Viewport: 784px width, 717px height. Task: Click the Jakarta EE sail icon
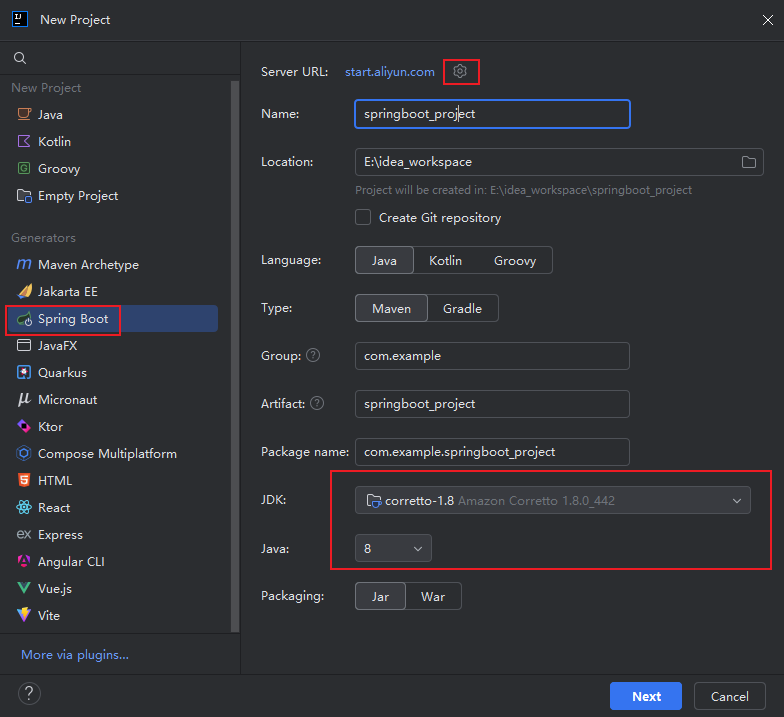[24, 291]
